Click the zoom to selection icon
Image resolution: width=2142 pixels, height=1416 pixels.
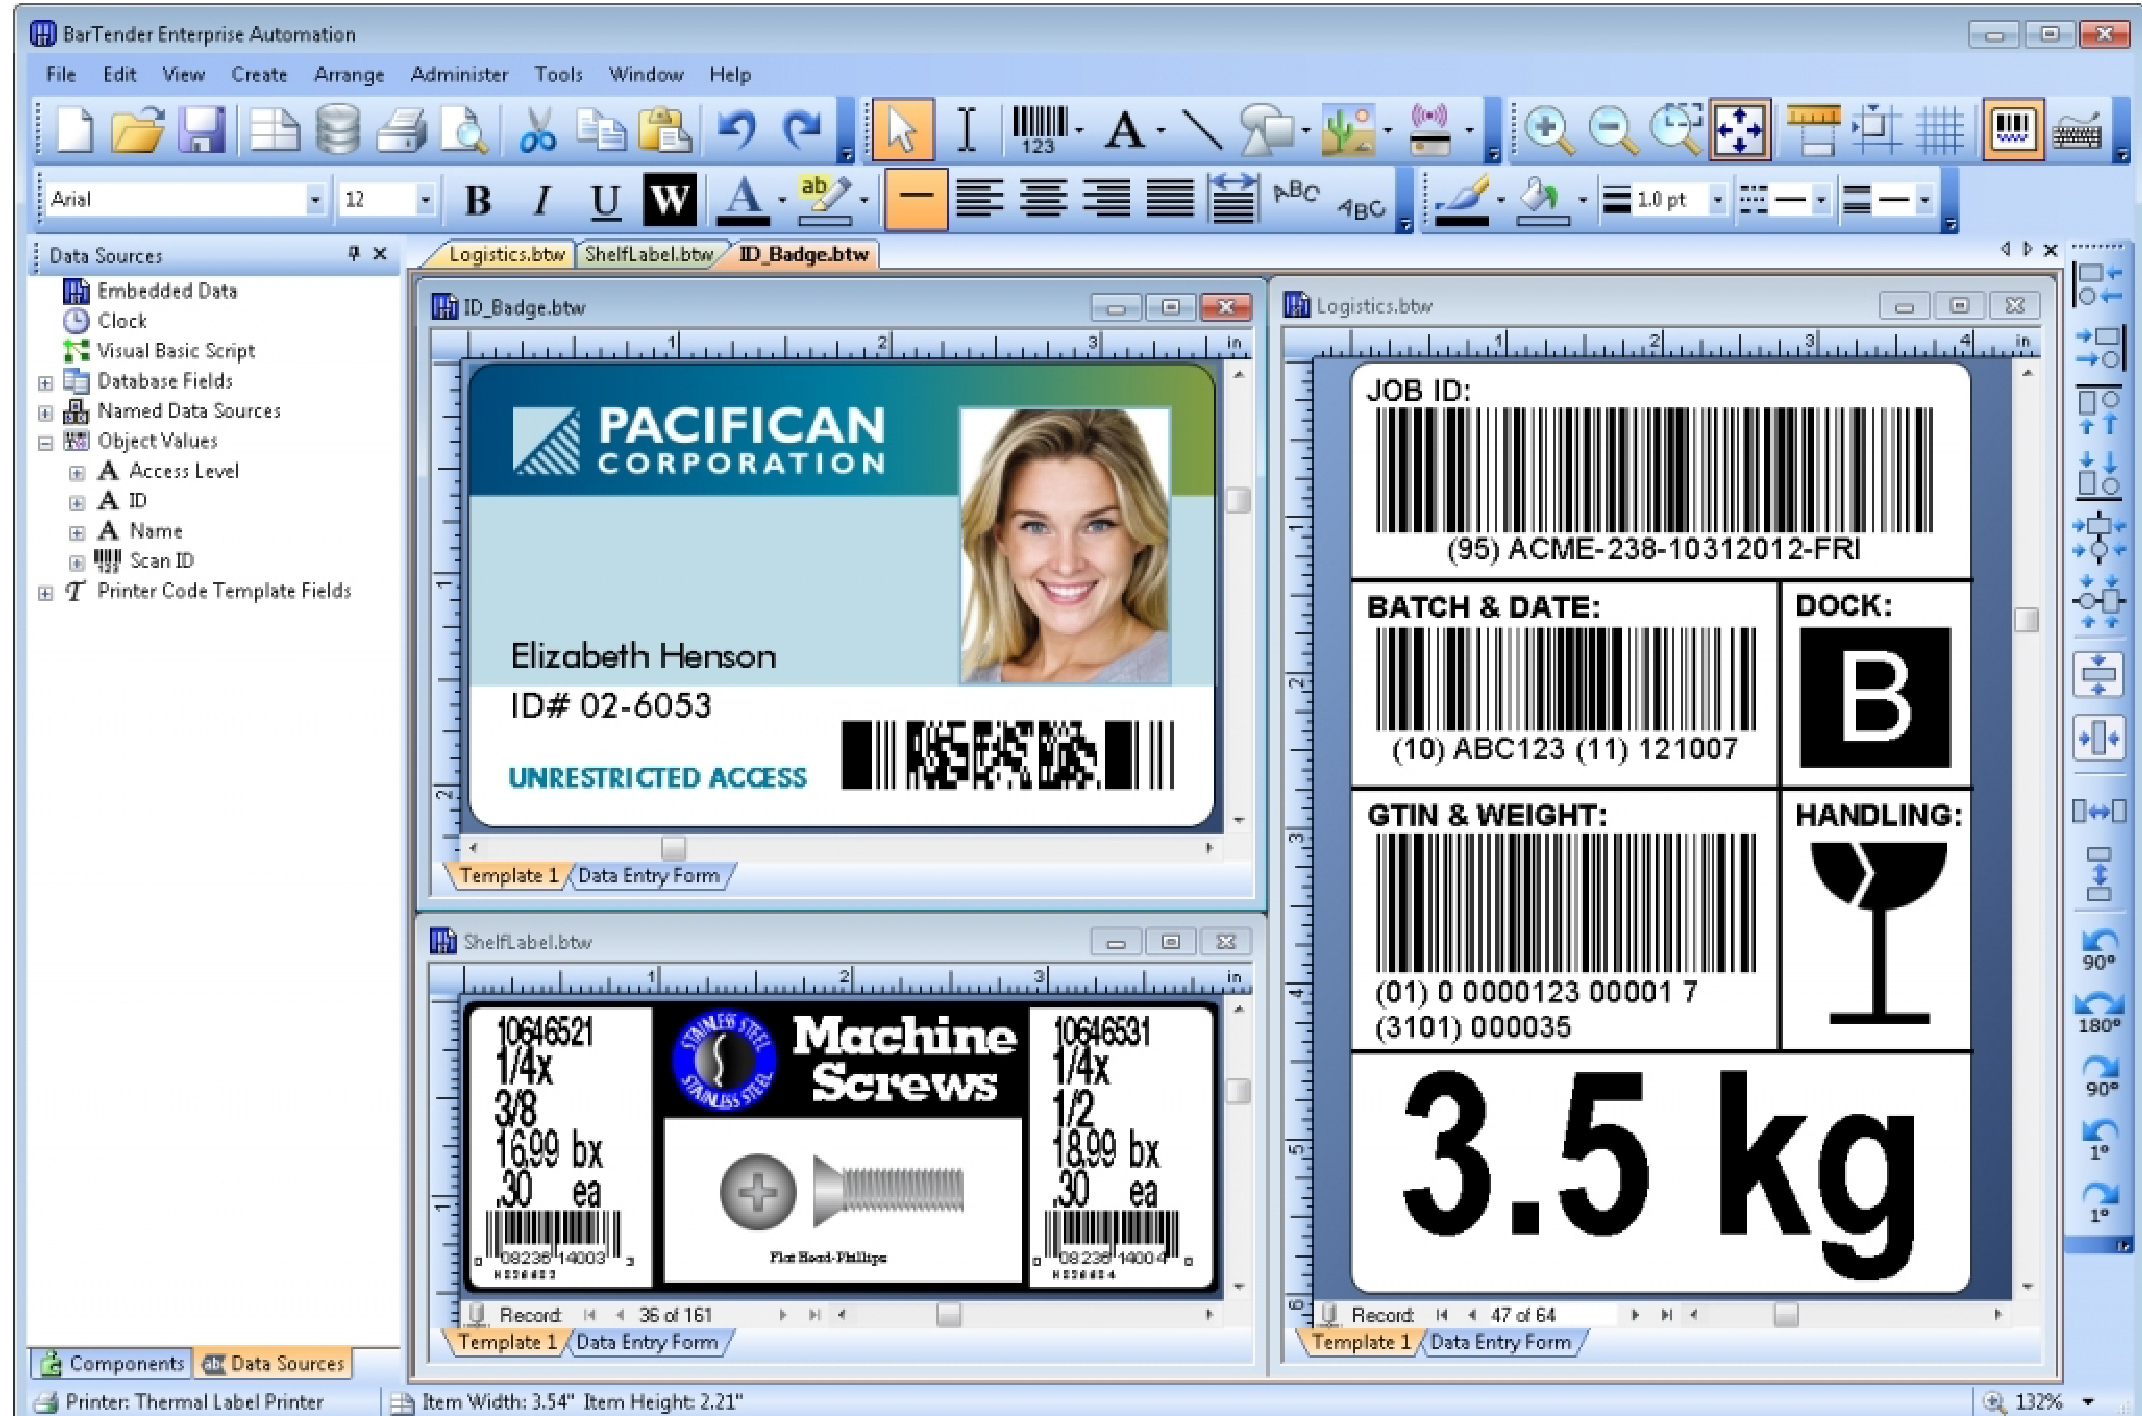[1676, 130]
